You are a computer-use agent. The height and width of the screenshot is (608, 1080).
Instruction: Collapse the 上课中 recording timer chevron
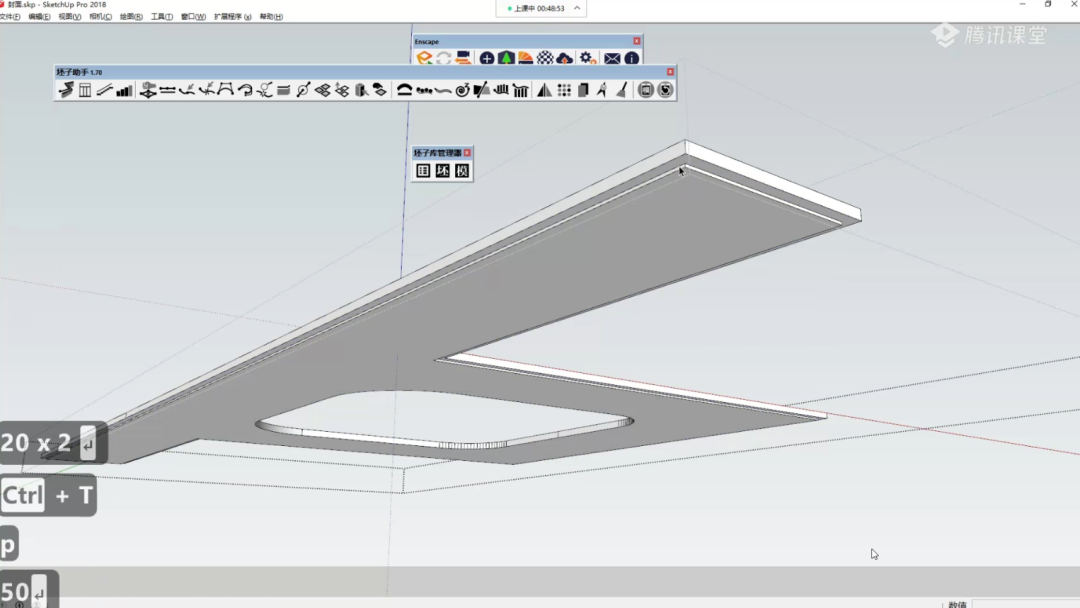pyautogui.click(x=577, y=8)
